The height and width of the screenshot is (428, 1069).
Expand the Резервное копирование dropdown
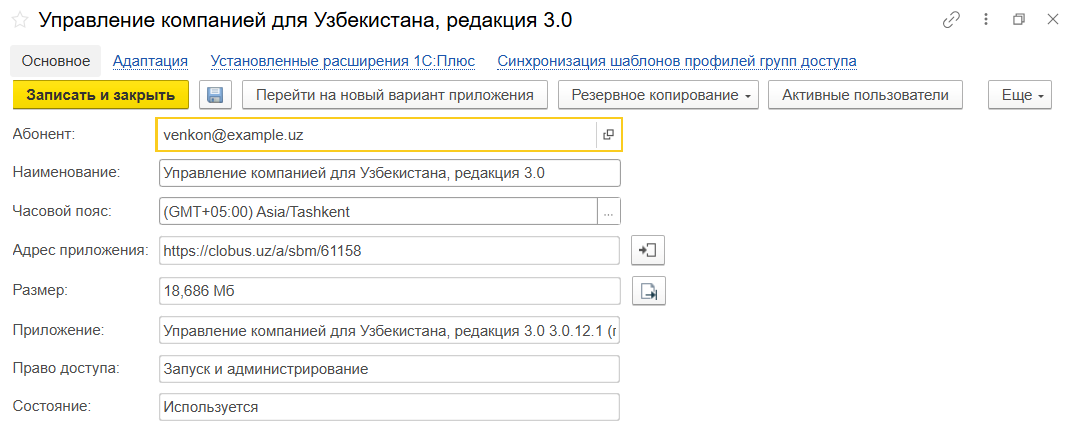point(658,95)
